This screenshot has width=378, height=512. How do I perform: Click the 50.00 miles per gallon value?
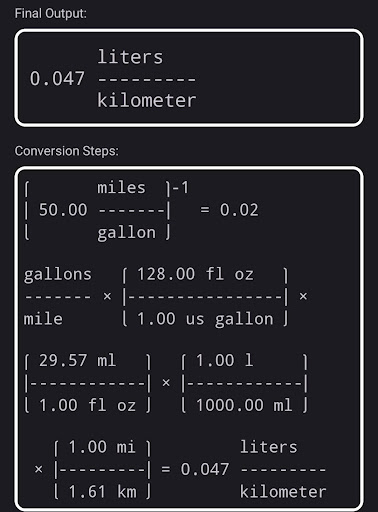click(63, 210)
